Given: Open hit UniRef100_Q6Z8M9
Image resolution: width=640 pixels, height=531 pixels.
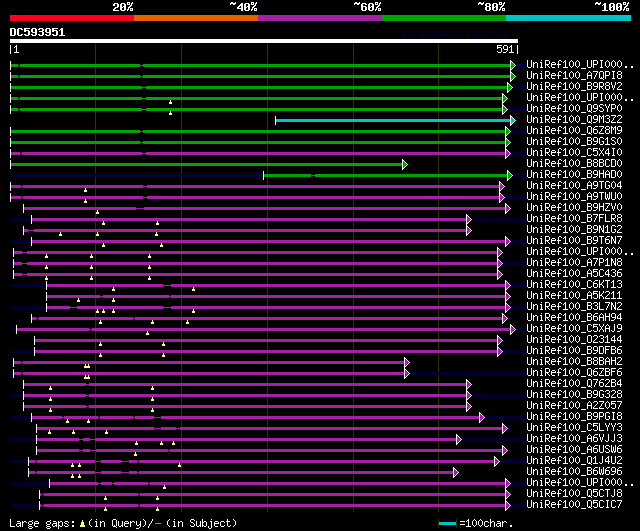Looking at the screenshot, I should point(574,131).
